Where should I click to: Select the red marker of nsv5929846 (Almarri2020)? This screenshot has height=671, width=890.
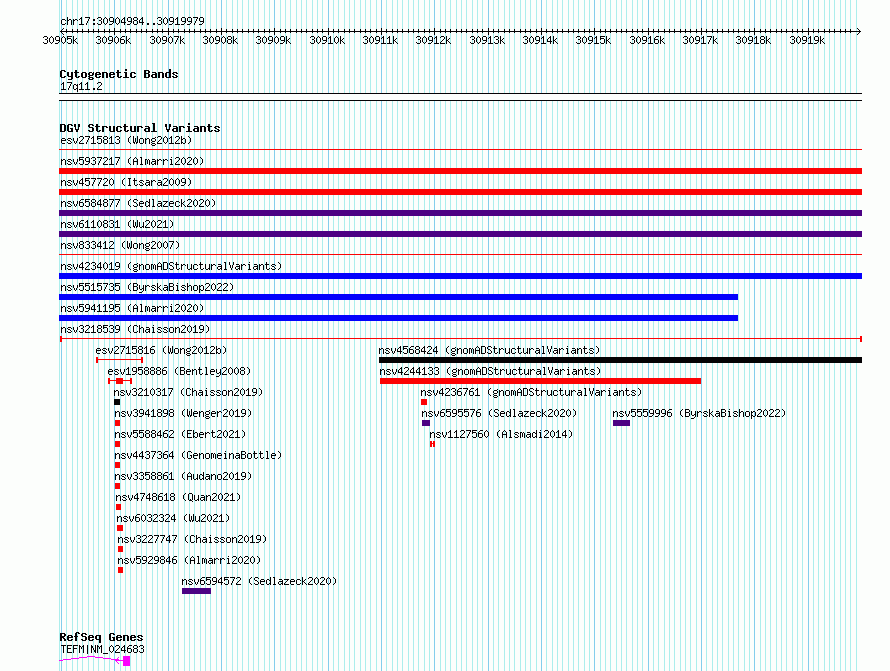pyautogui.click(x=120, y=570)
